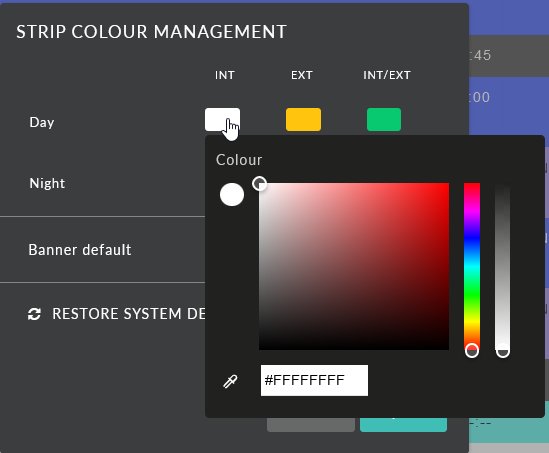This screenshot has height=453, width=549.
Task: Pick a colour with the eyedropper tool
Action: coord(230,381)
